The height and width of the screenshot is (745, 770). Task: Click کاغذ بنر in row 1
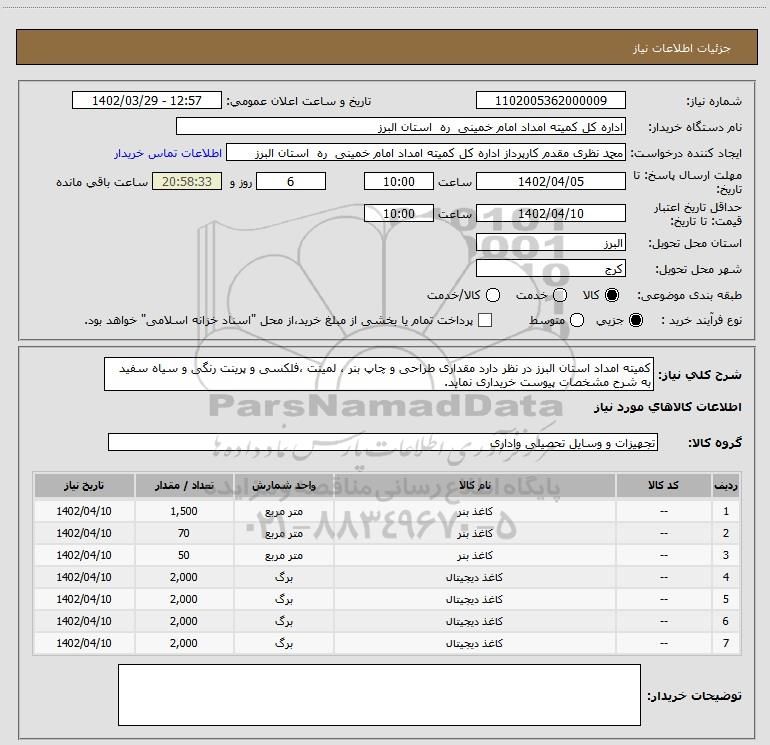coord(474,512)
